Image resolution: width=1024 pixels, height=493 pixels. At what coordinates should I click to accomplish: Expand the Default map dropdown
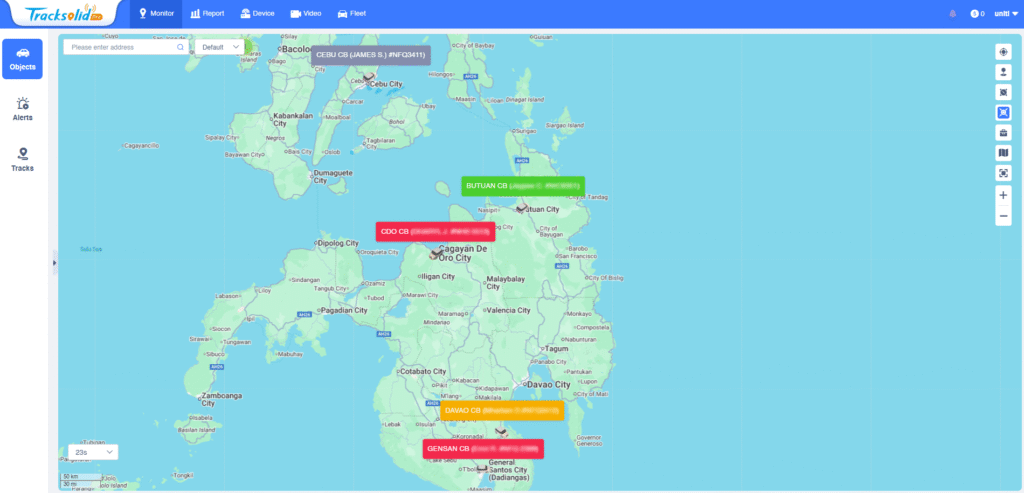pos(220,47)
